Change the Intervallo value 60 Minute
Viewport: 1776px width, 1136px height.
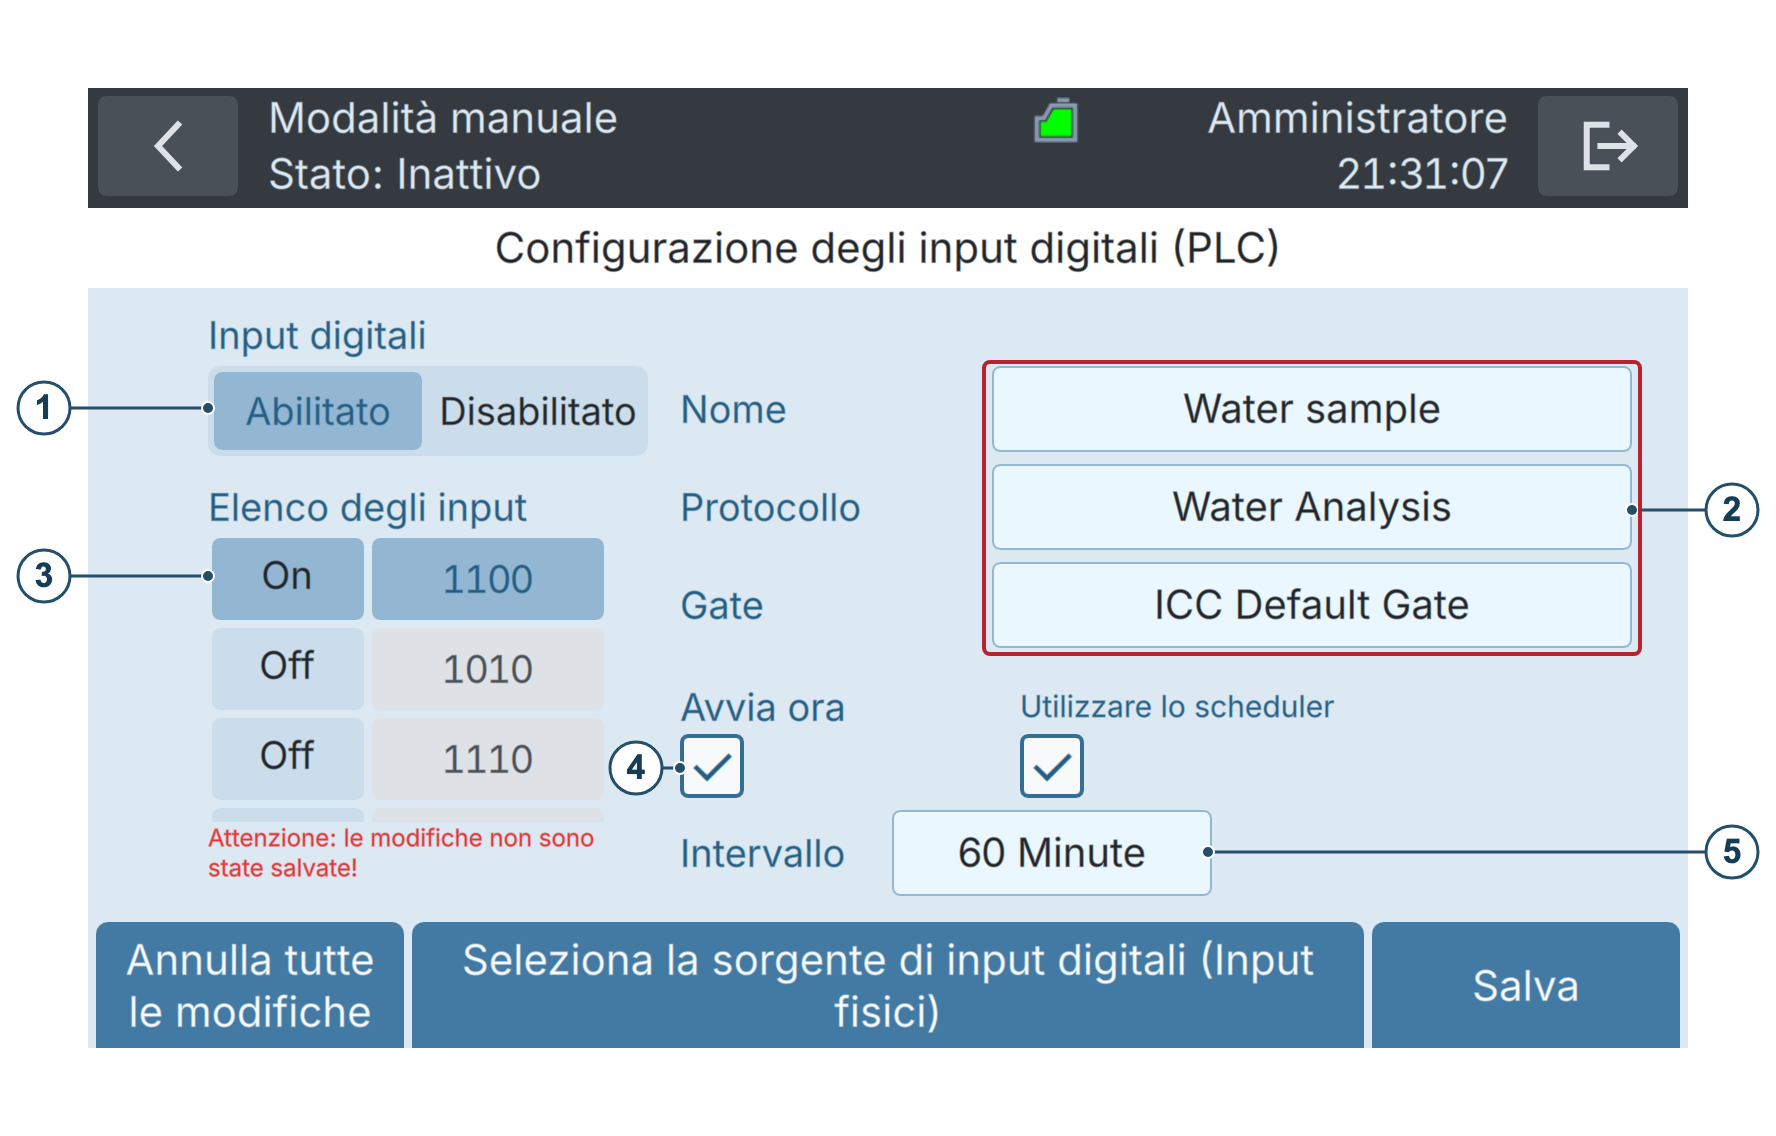(1052, 853)
